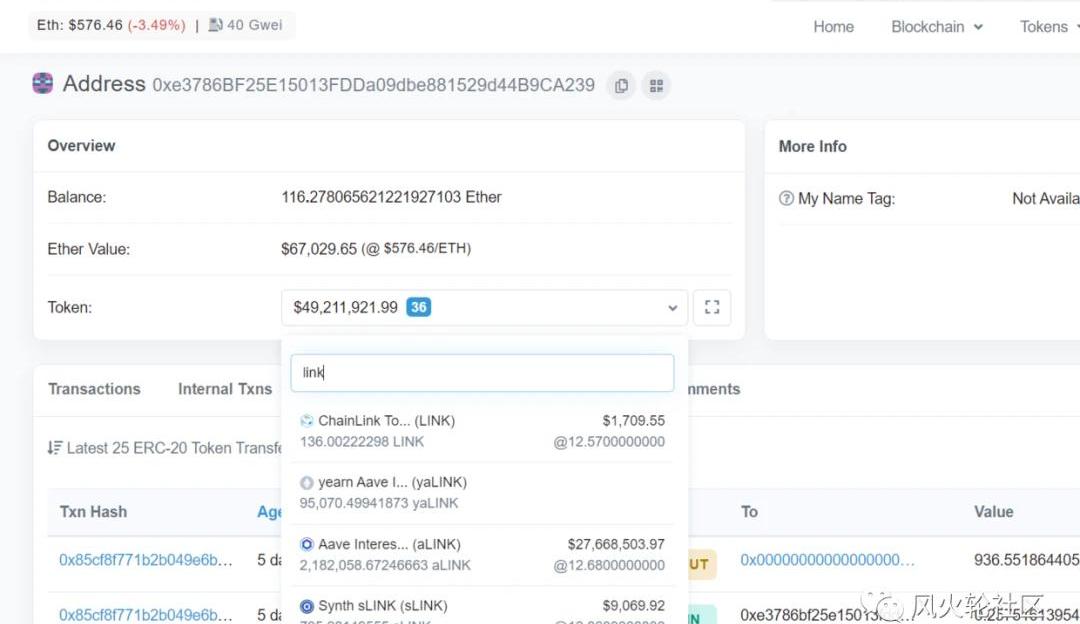Open the QR code icon beside address
The image size is (1080, 624).
pos(656,86)
